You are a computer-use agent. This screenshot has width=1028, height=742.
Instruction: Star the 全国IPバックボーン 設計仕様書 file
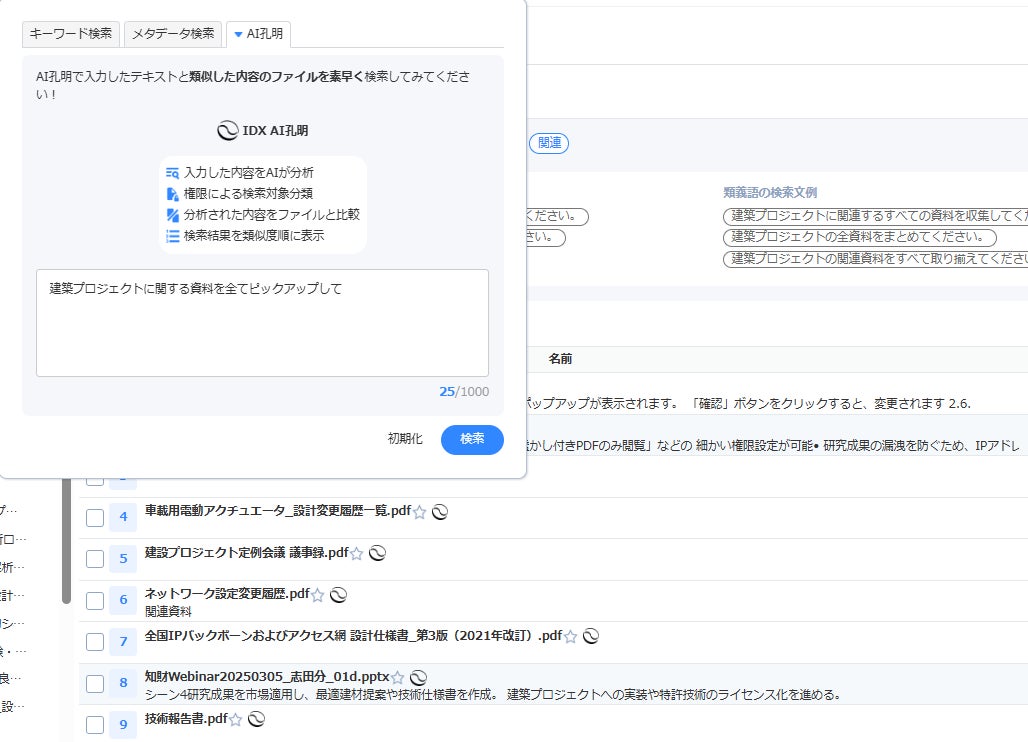coord(570,636)
